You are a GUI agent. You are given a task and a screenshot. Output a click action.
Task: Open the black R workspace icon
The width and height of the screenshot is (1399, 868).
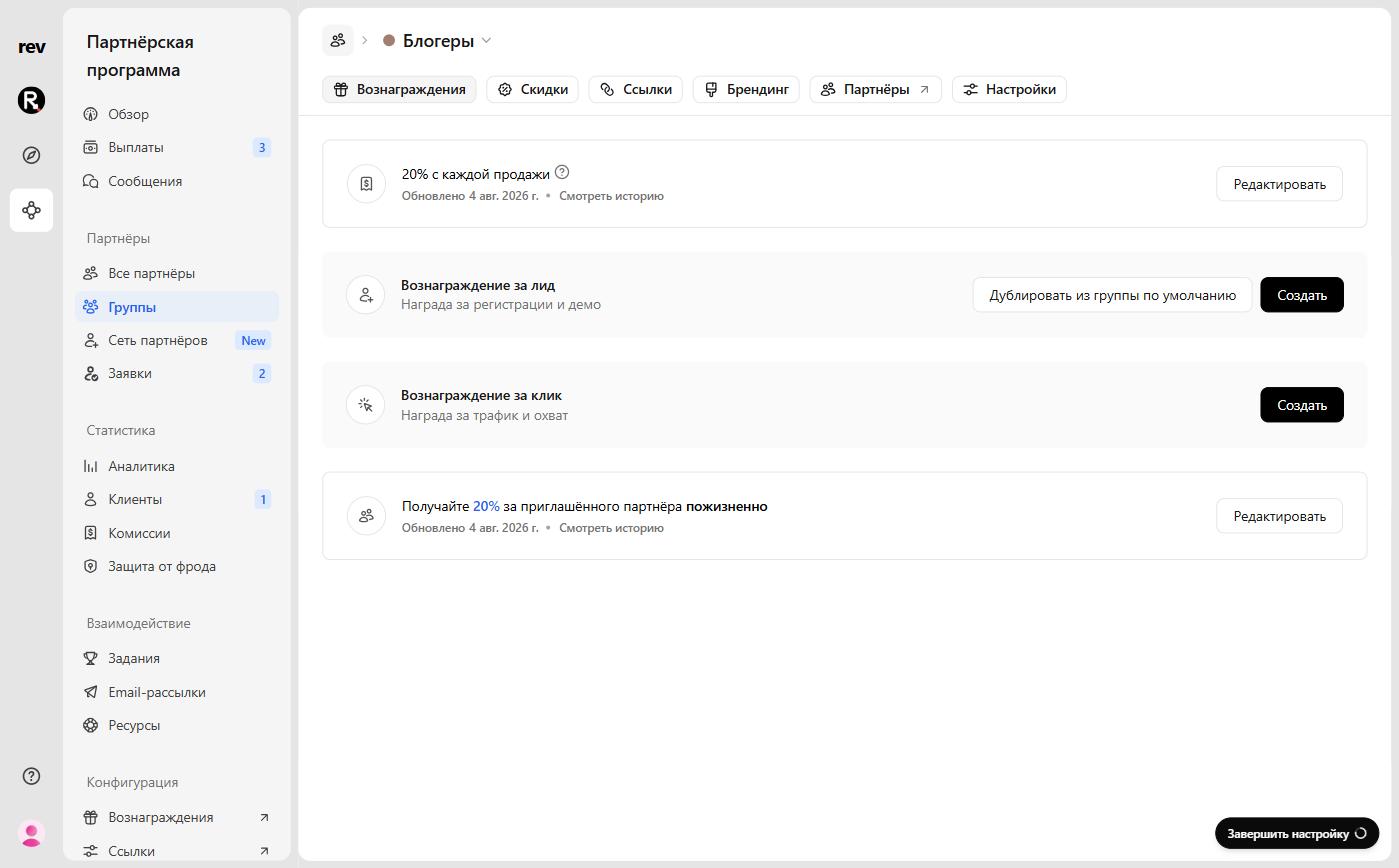(x=31, y=100)
